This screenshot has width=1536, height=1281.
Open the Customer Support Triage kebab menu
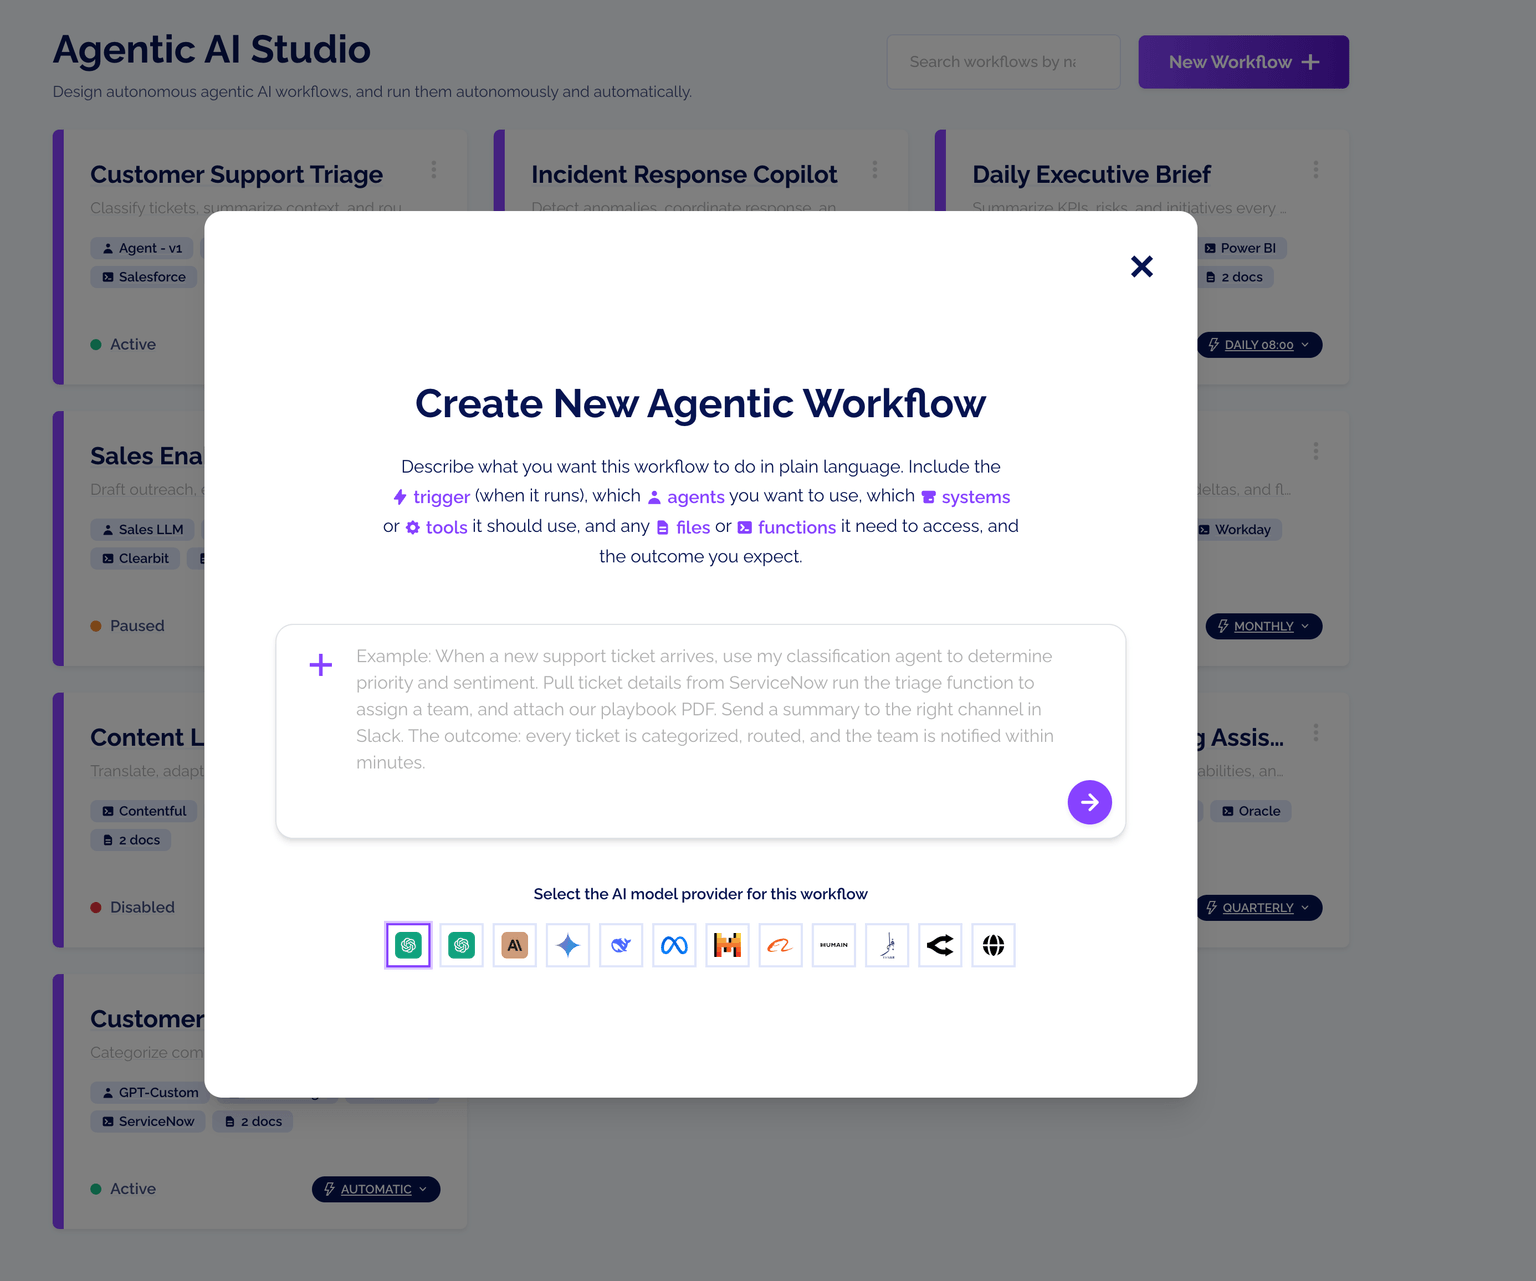[x=434, y=170]
